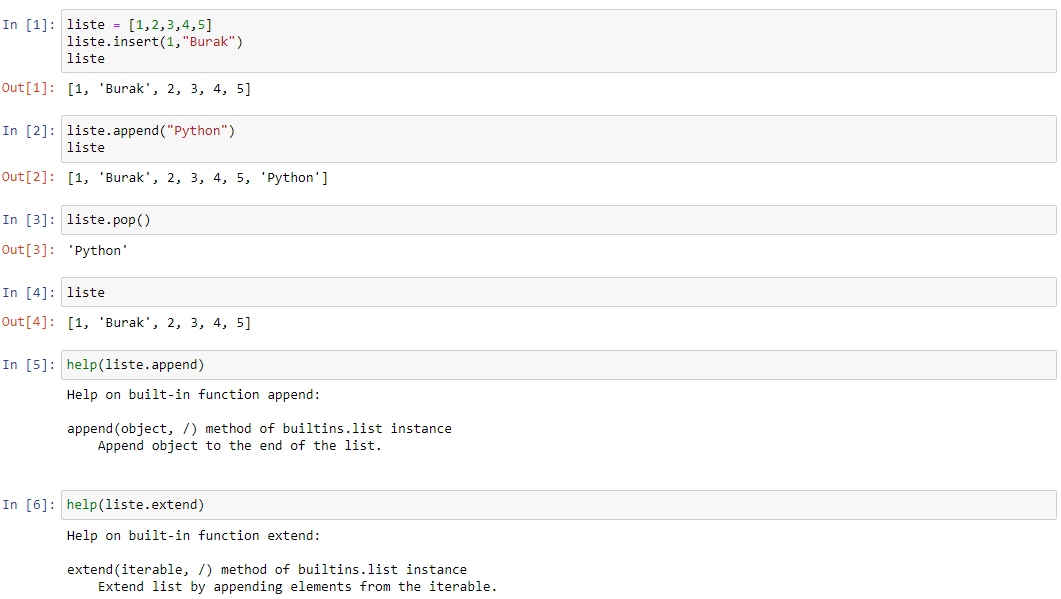Click the Out[2] list ending with 'Python'
Screen dimensions: 1061x599
198,178
